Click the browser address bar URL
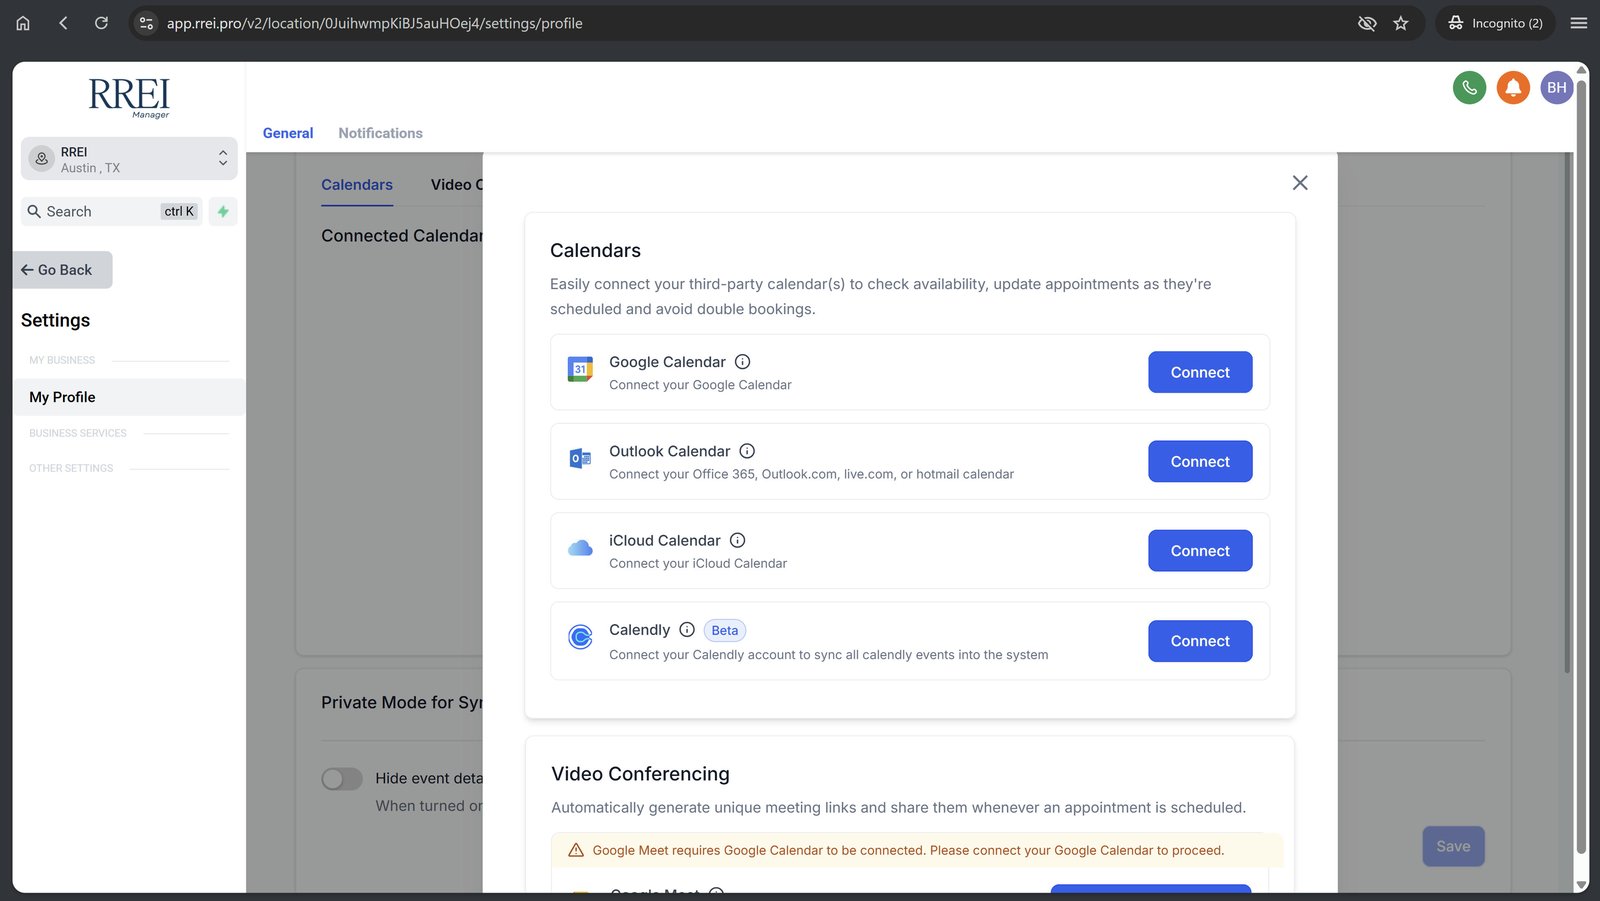The width and height of the screenshot is (1600, 901). point(374,23)
